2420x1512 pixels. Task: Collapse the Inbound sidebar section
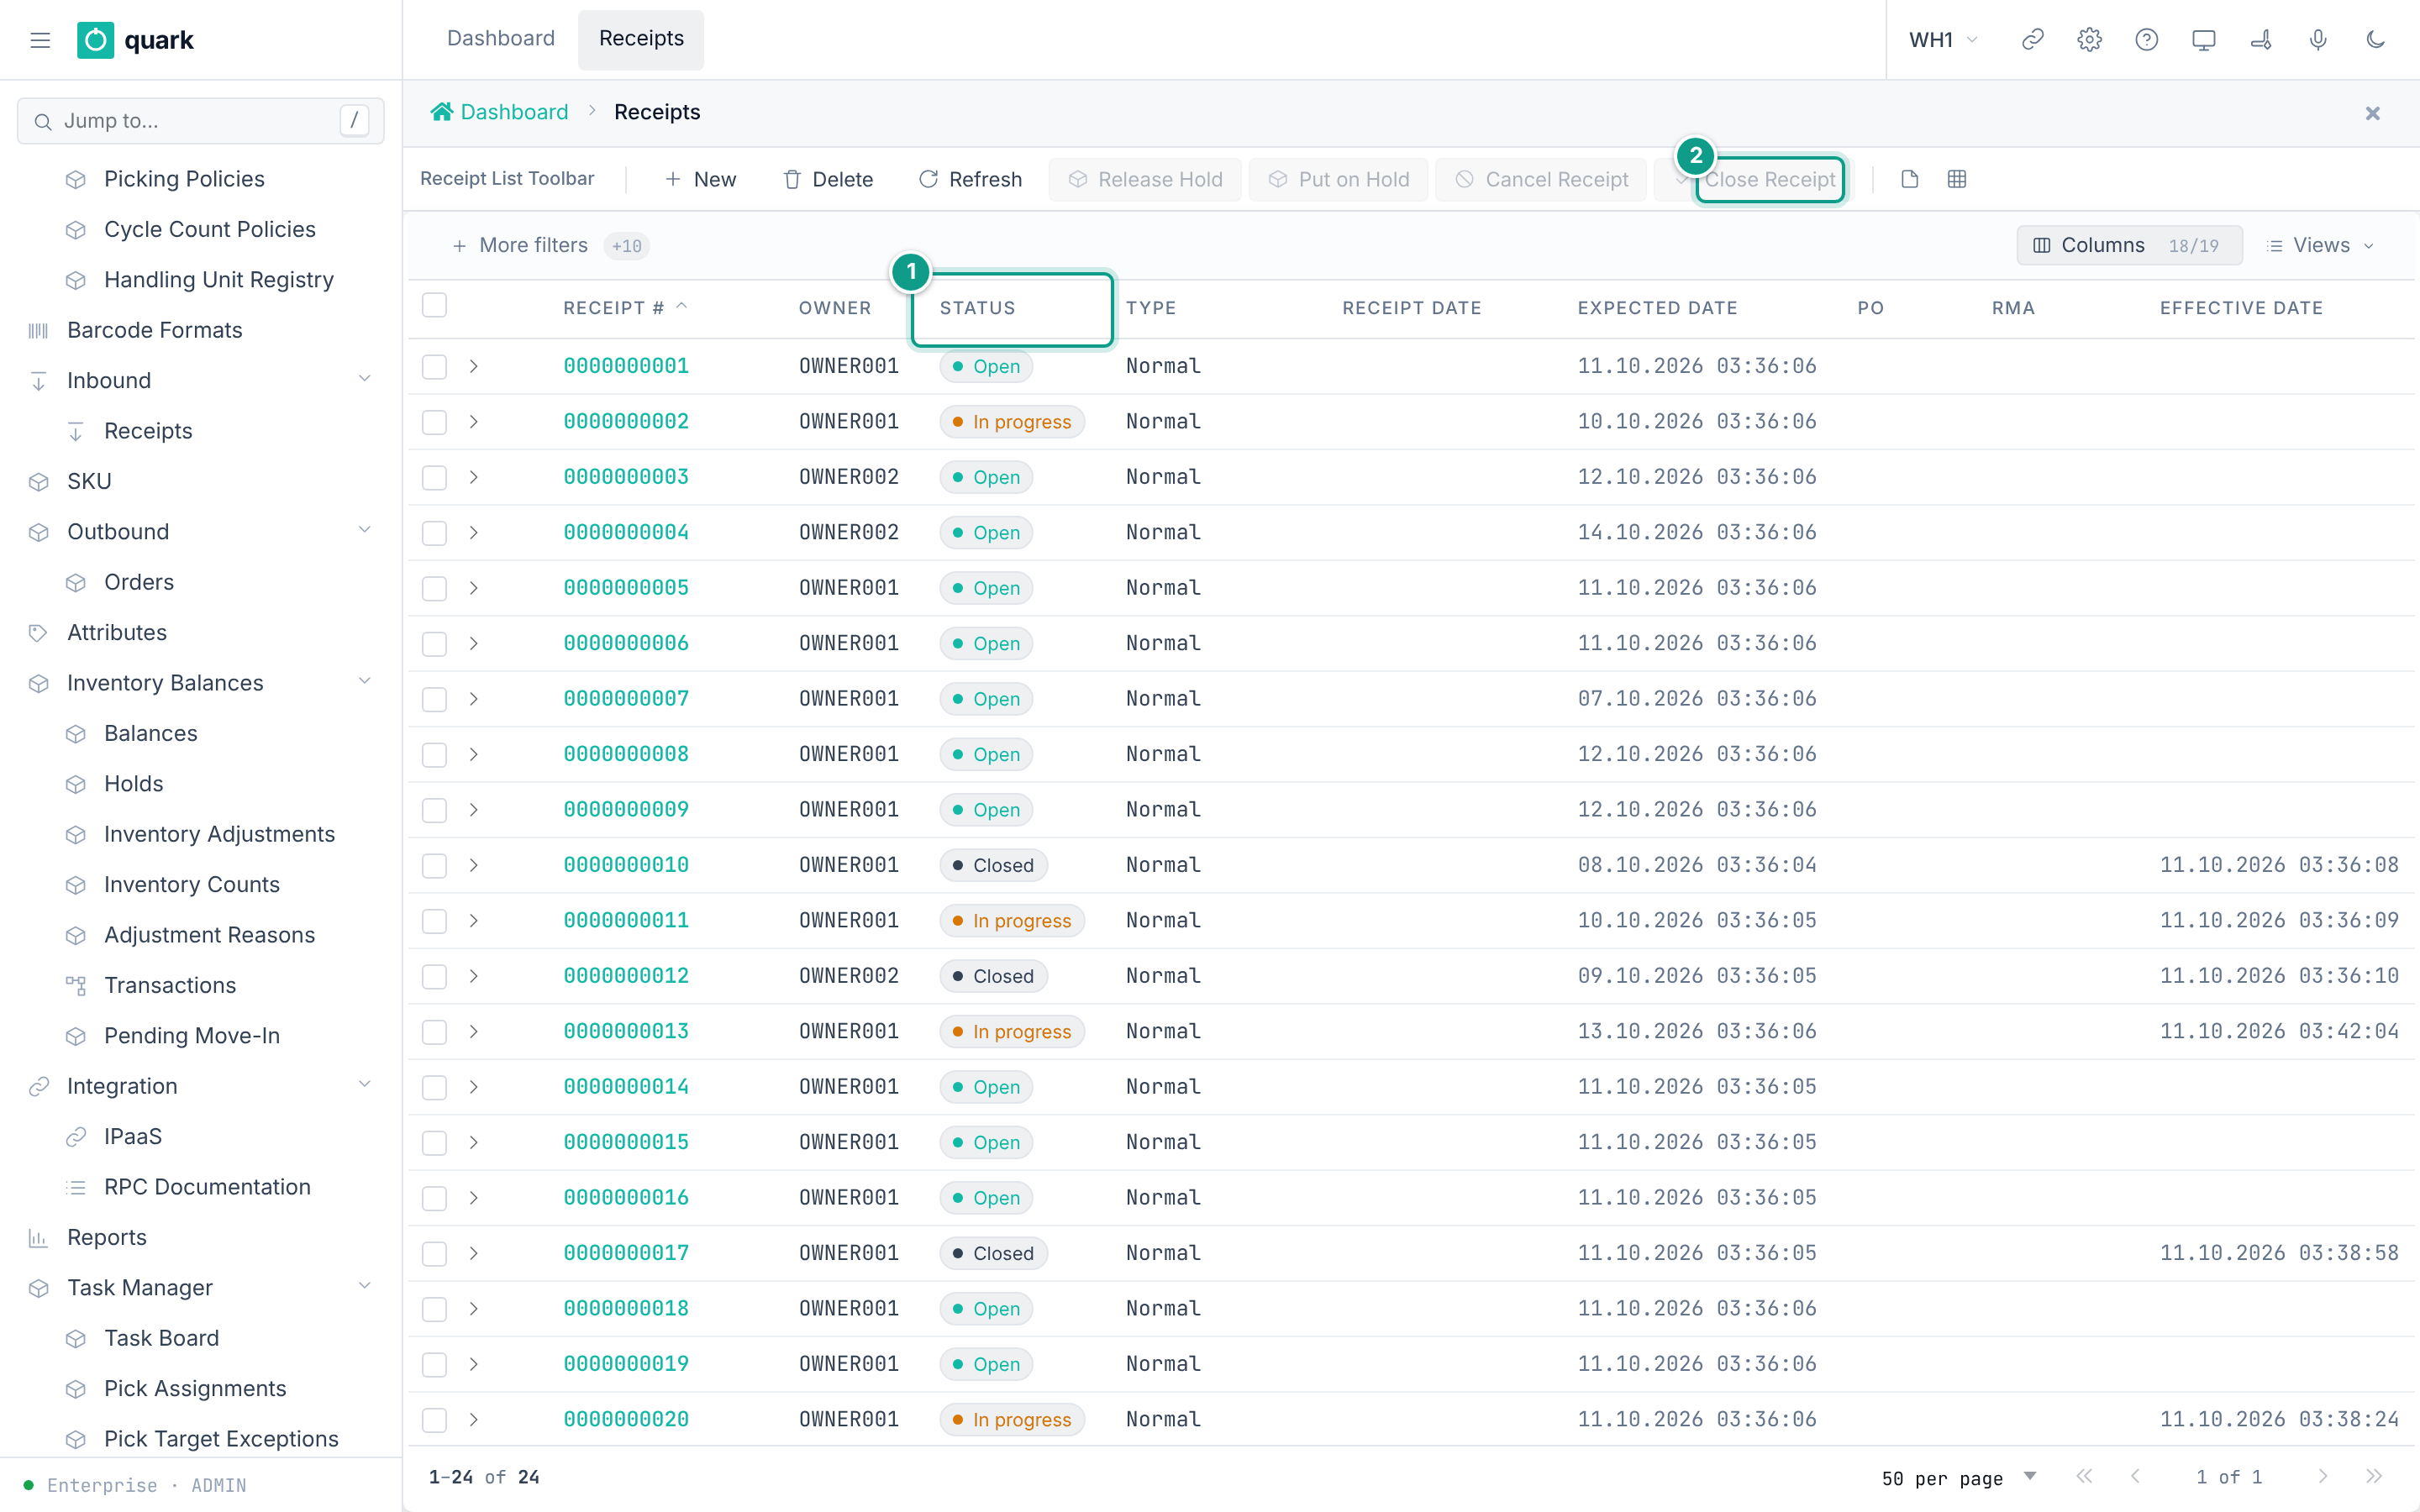tap(365, 380)
